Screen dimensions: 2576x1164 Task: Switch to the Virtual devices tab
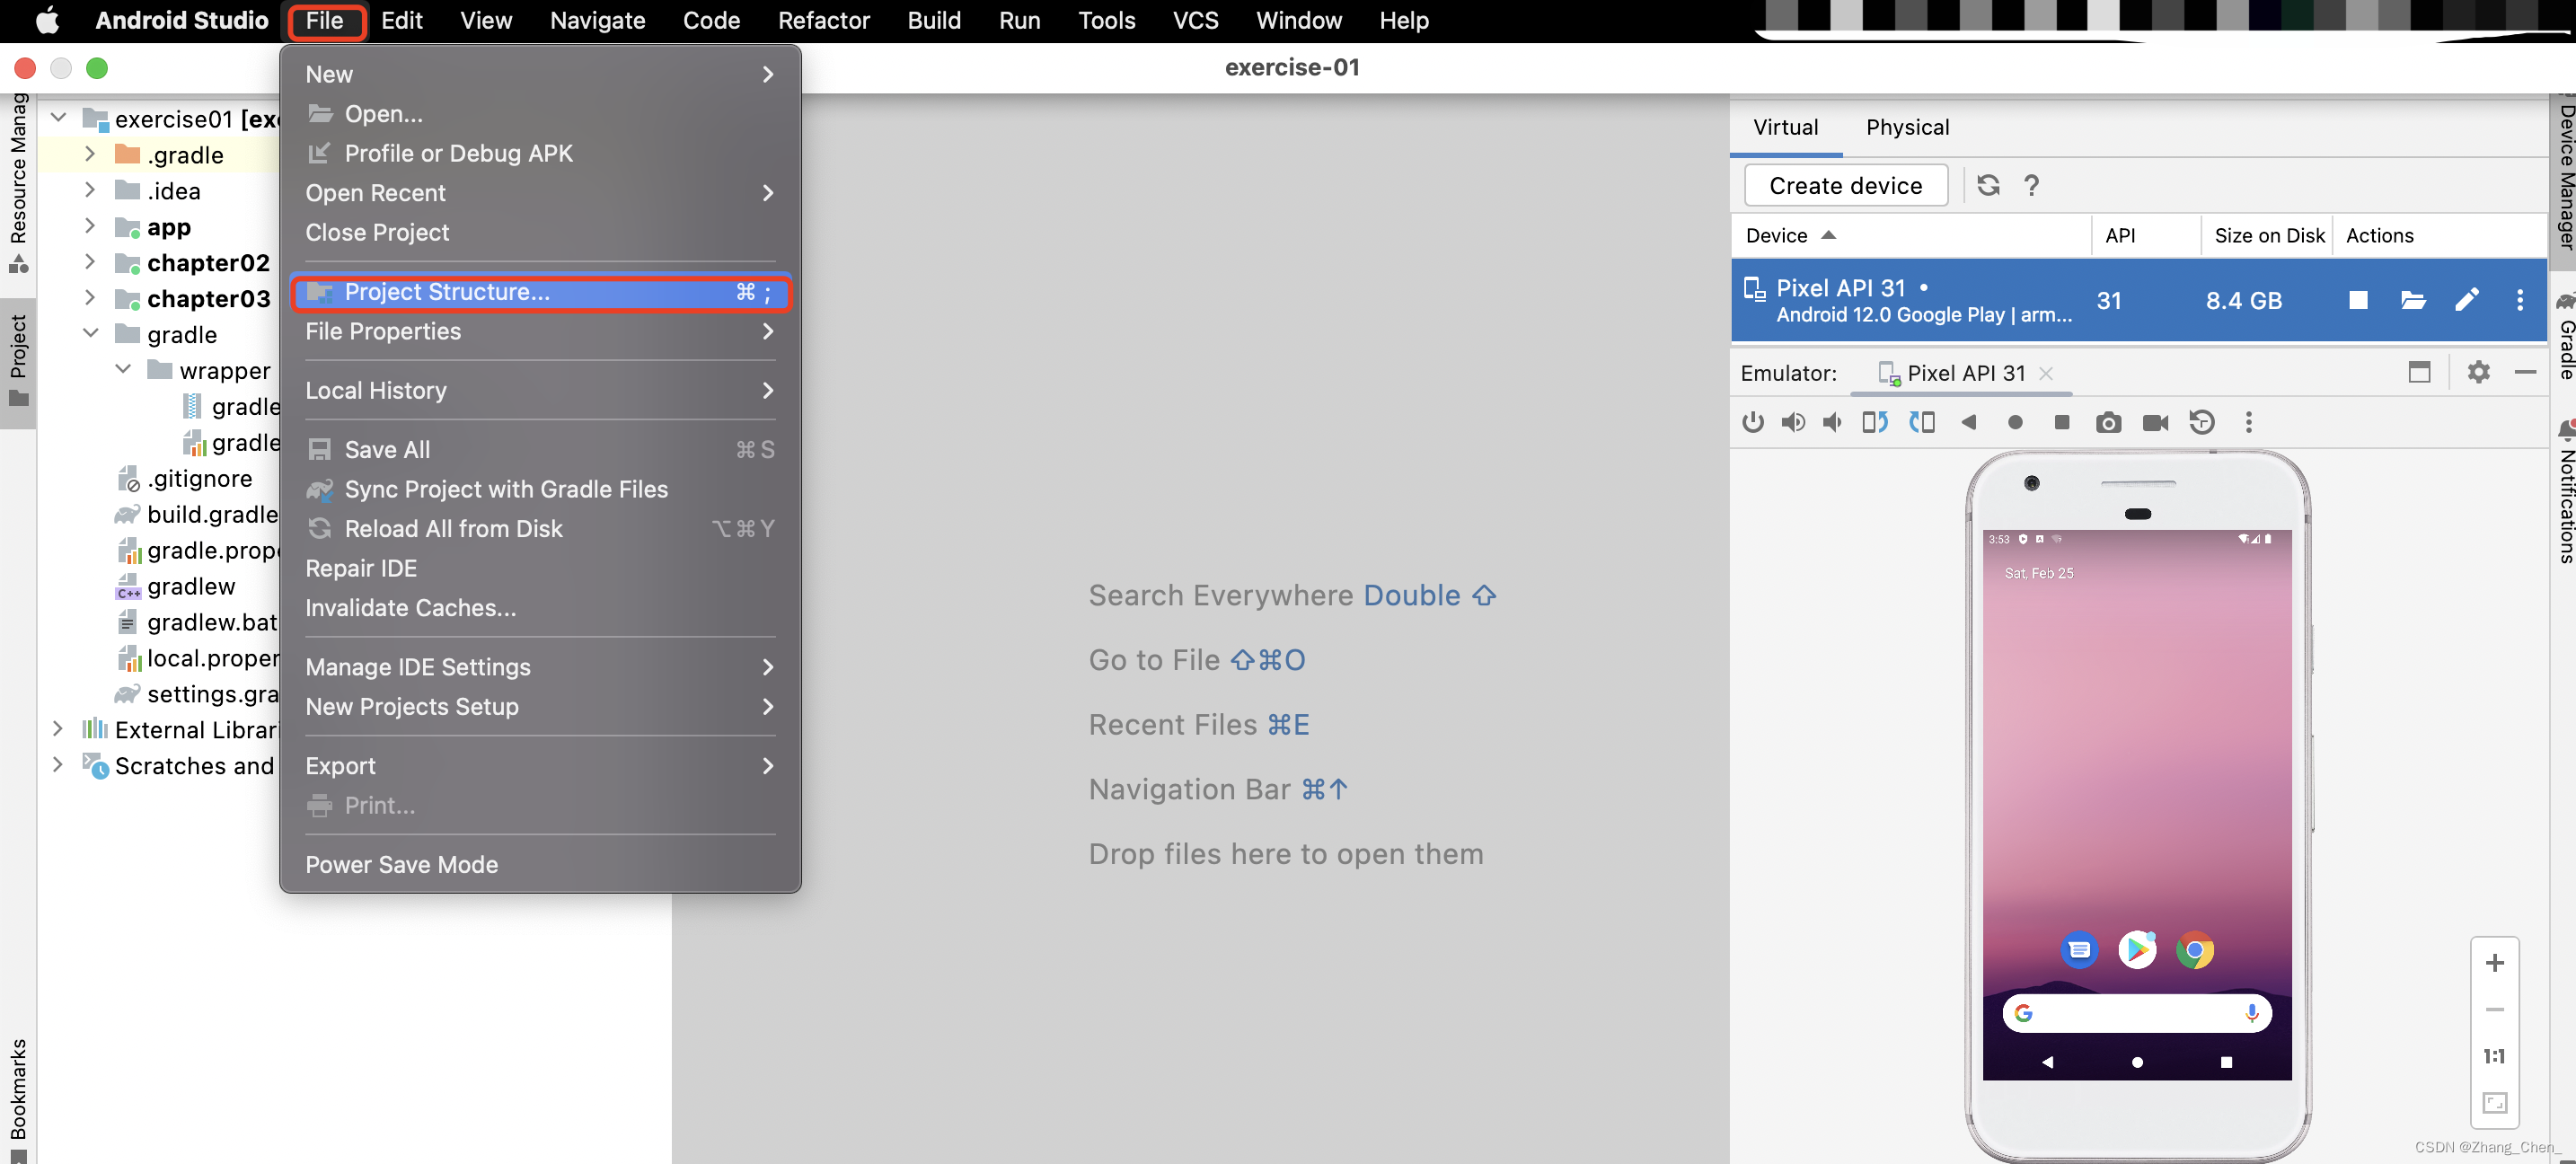1785,127
